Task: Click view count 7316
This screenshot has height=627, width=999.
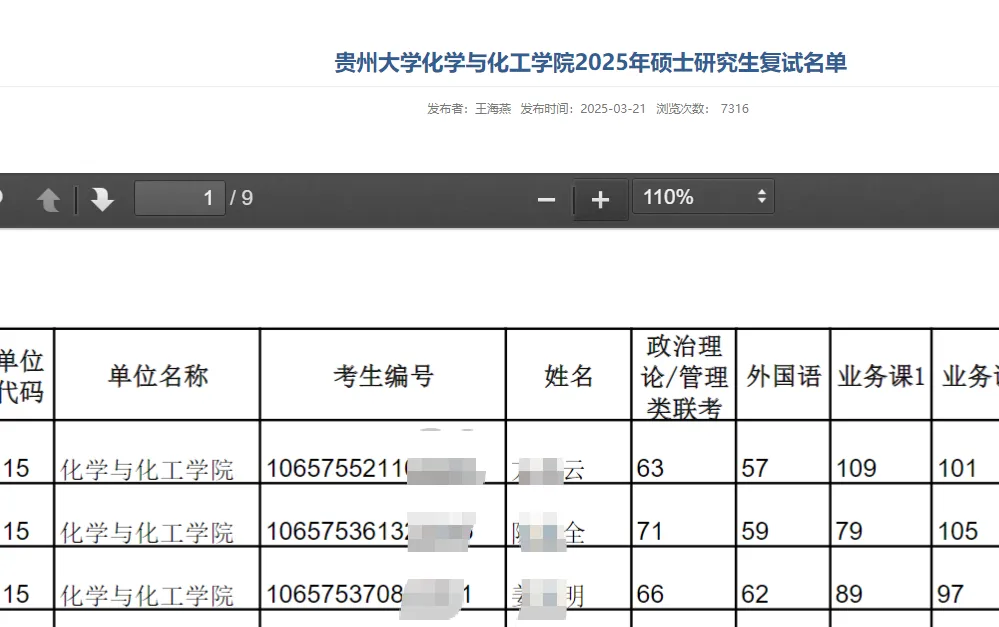Action: tap(735, 109)
